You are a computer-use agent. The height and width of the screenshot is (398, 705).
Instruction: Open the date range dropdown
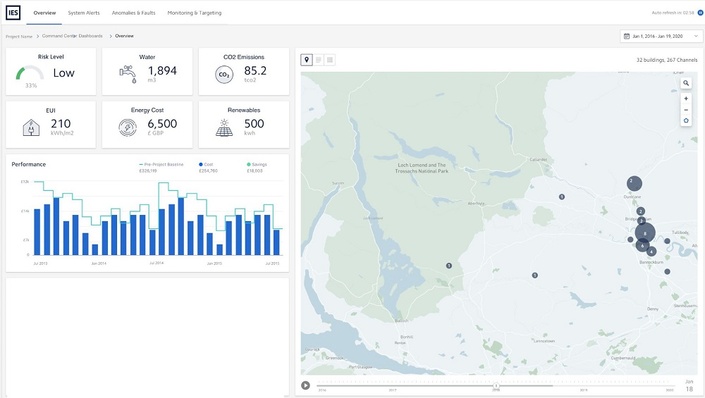(661, 36)
